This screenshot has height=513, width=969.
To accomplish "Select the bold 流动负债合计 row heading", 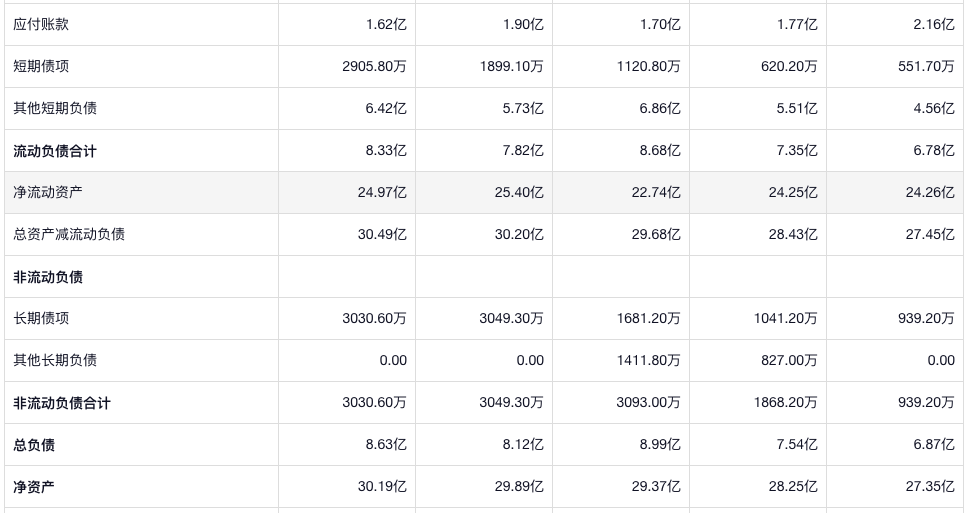I will pos(55,151).
